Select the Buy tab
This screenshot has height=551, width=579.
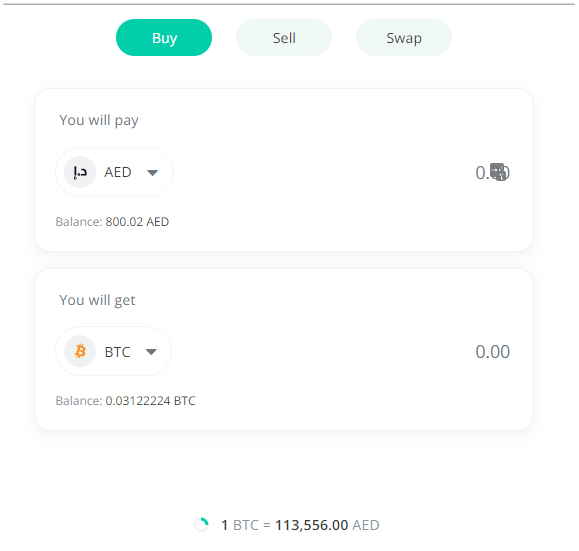[x=164, y=38]
